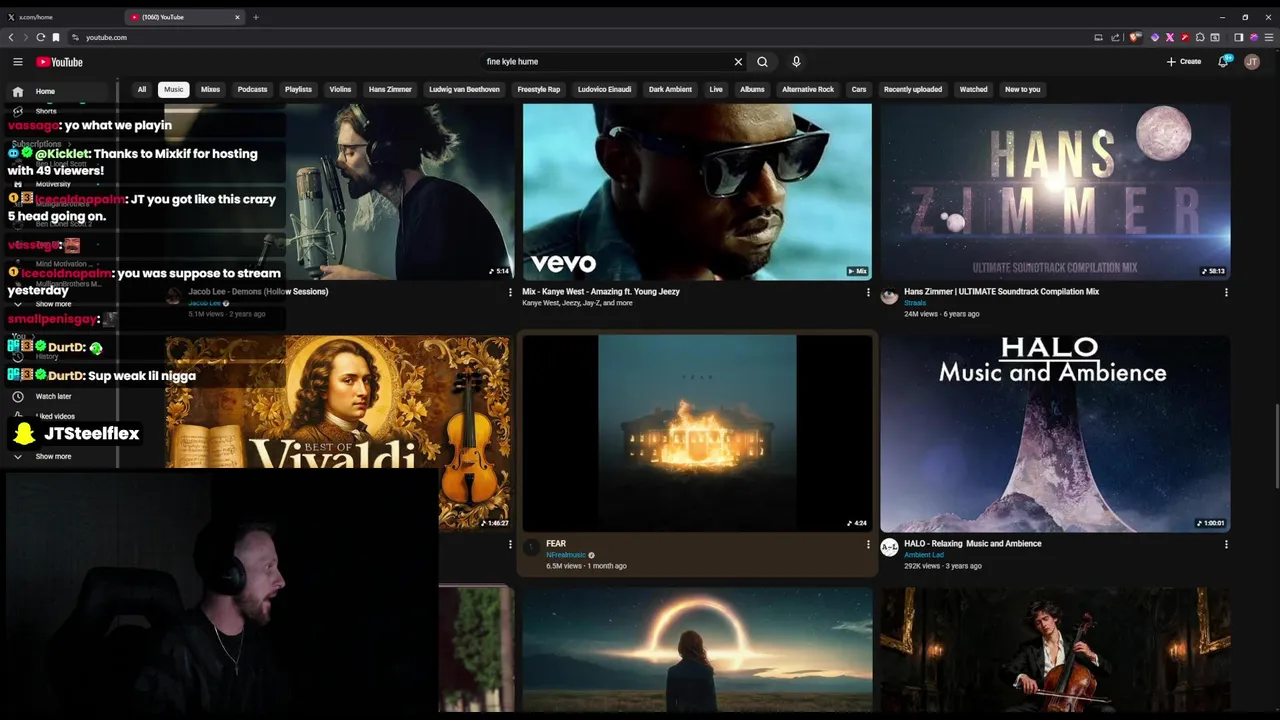This screenshot has height=720, width=1280.
Task: Switch to the x.com/home browser tab
Action: point(60,17)
